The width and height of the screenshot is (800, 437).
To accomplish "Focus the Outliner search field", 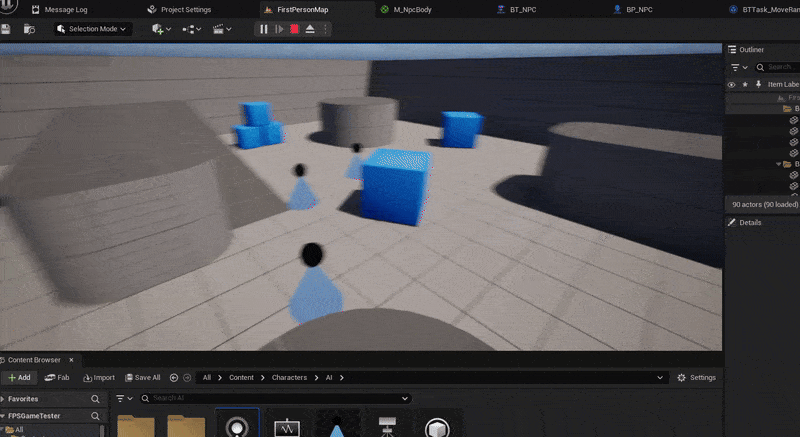I will click(777, 67).
